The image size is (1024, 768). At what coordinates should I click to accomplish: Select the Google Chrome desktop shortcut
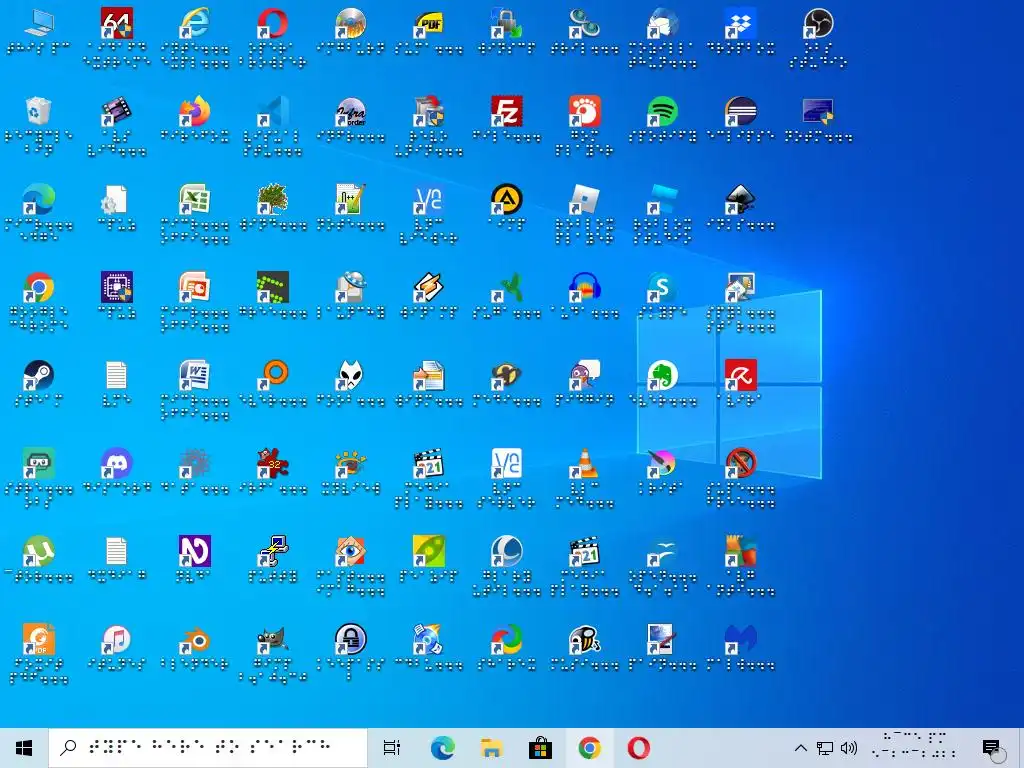pos(39,287)
